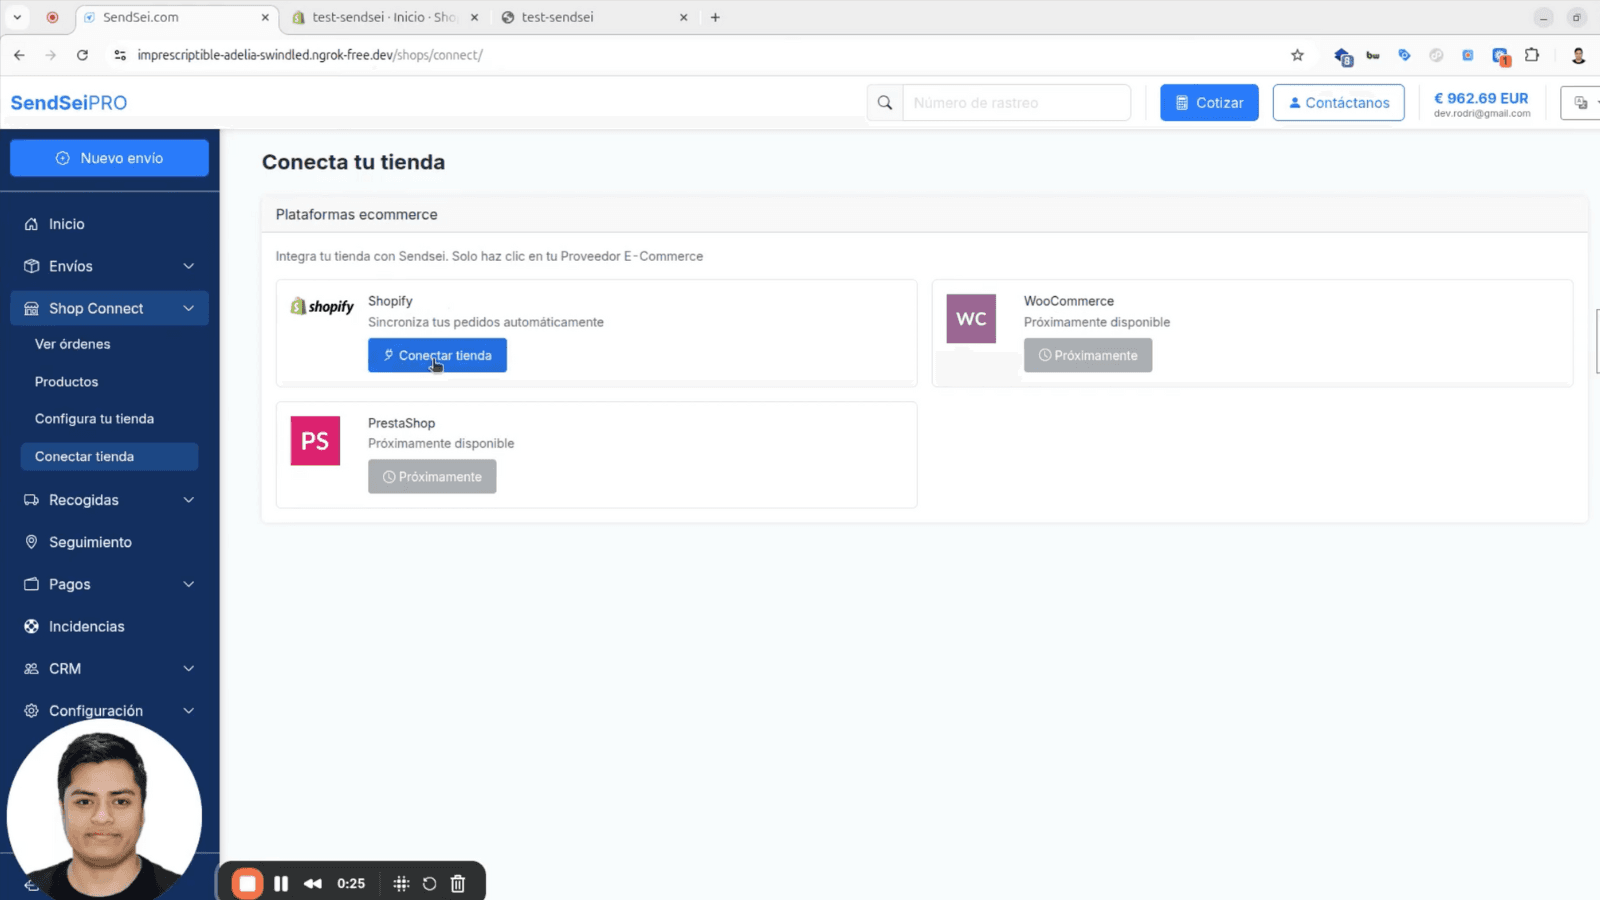This screenshot has height=900, width=1600.
Task: Click PrestaShop Próximamente button
Action: pos(432,476)
